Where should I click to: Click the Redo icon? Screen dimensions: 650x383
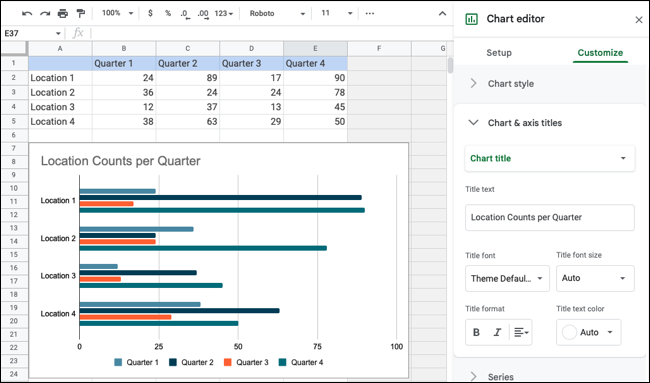(45, 14)
